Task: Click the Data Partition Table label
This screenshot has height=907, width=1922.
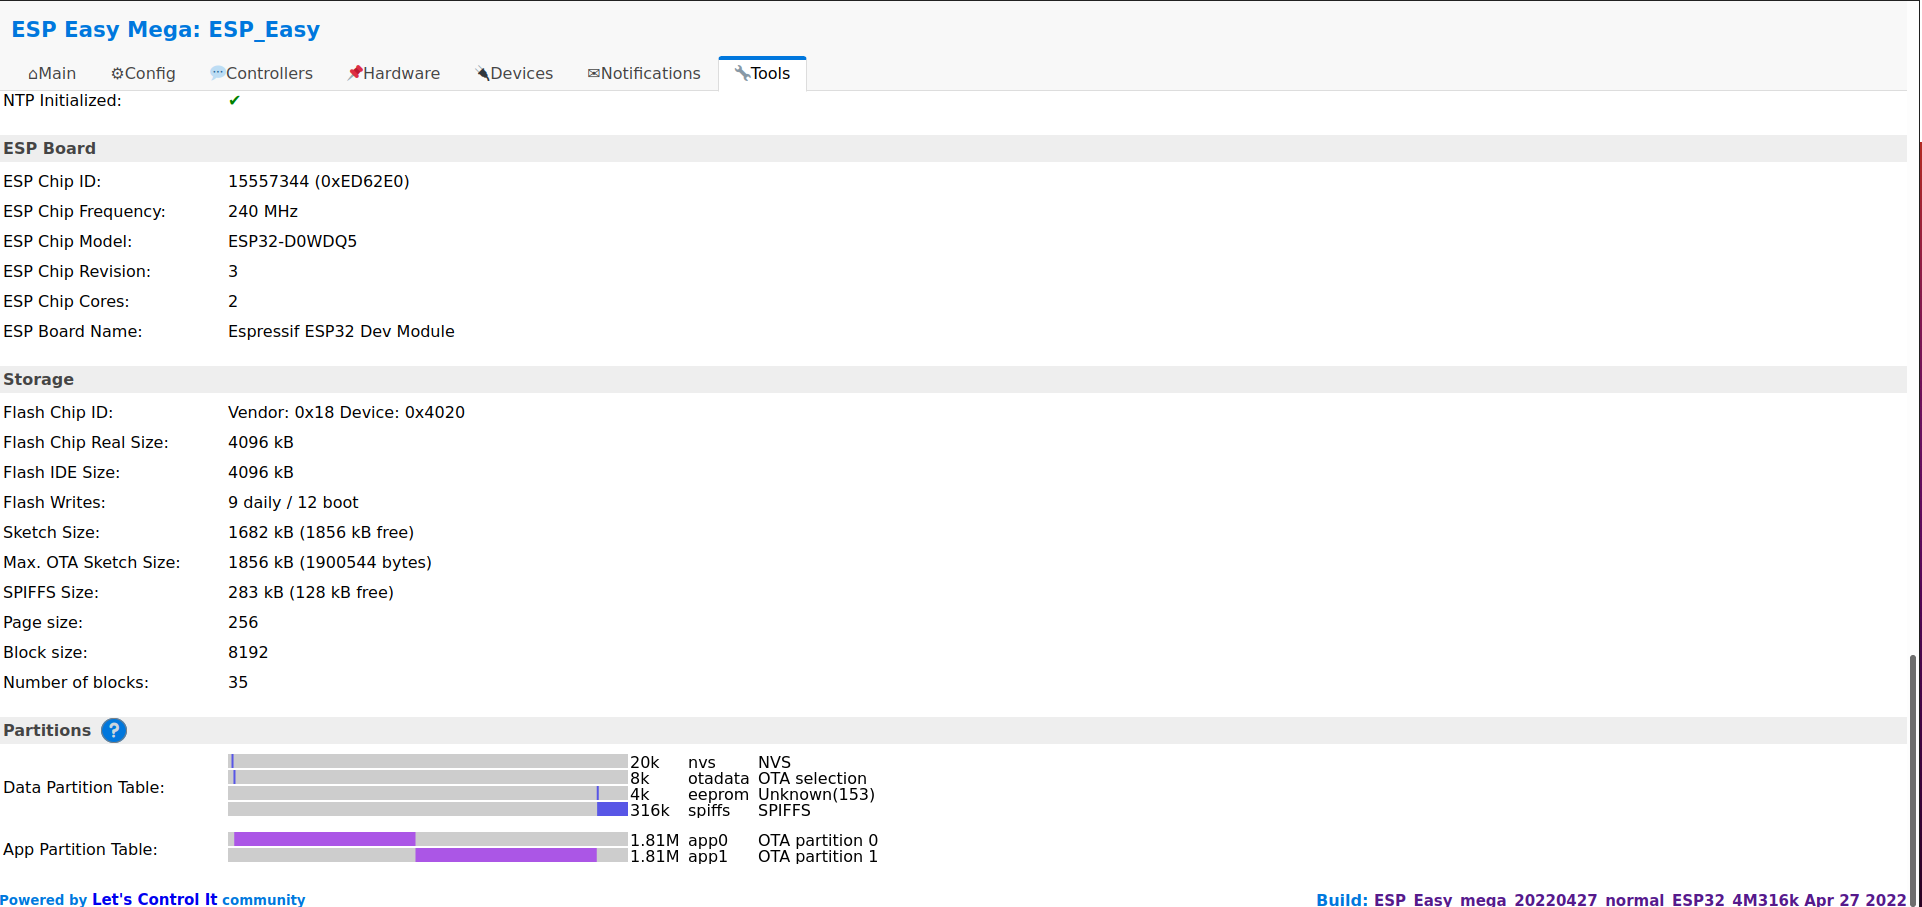Action: click(x=84, y=788)
